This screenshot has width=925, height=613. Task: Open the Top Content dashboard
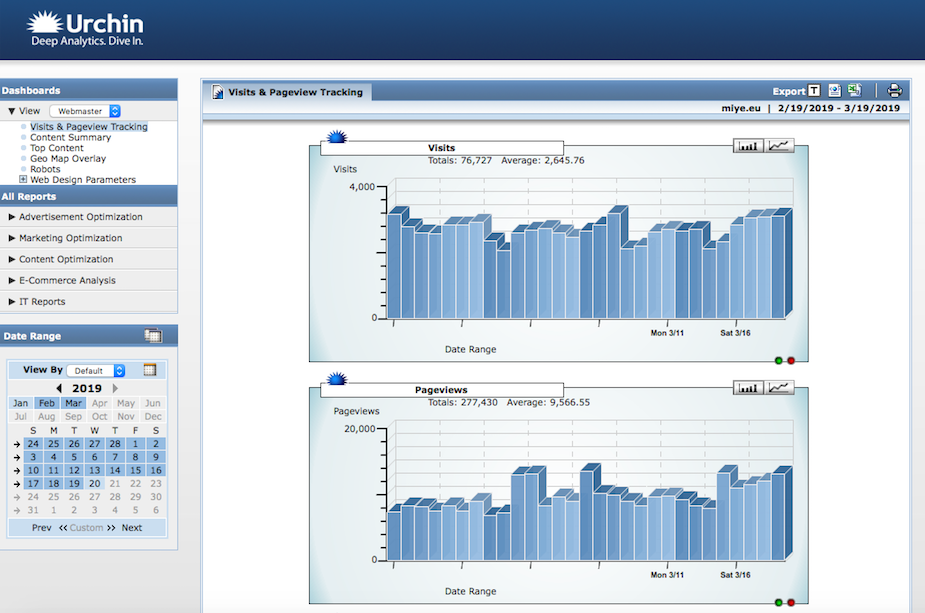pos(57,148)
